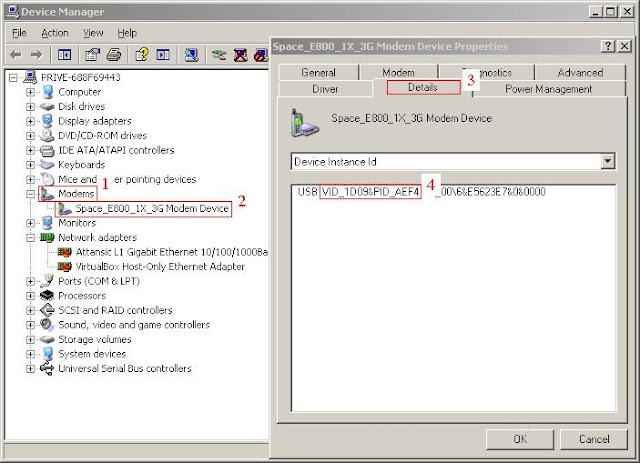This screenshot has width=640, height=463.
Task: Expand the Disk drives node
Action: [30, 107]
